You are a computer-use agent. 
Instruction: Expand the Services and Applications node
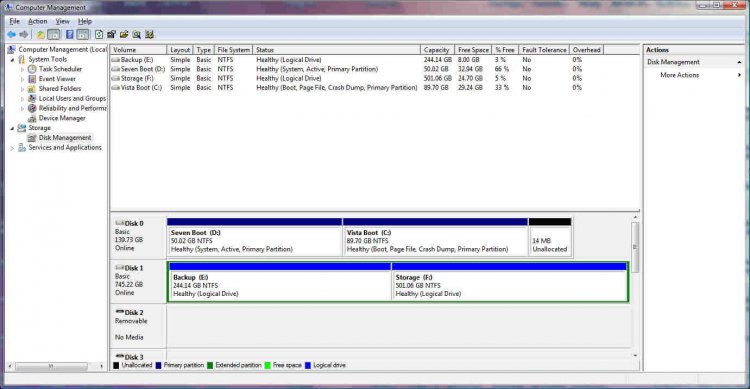12,148
